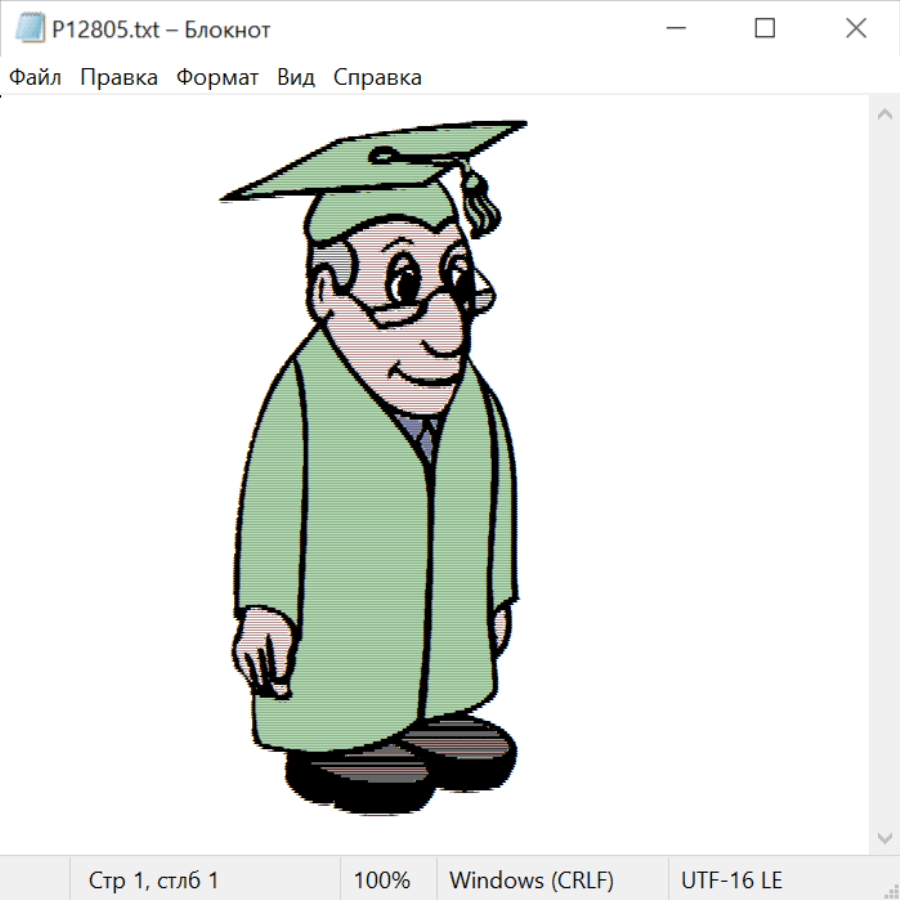Click the Windows (CRLF) line ending indicator
This screenshot has height=900, width=900.
[531, 880]
